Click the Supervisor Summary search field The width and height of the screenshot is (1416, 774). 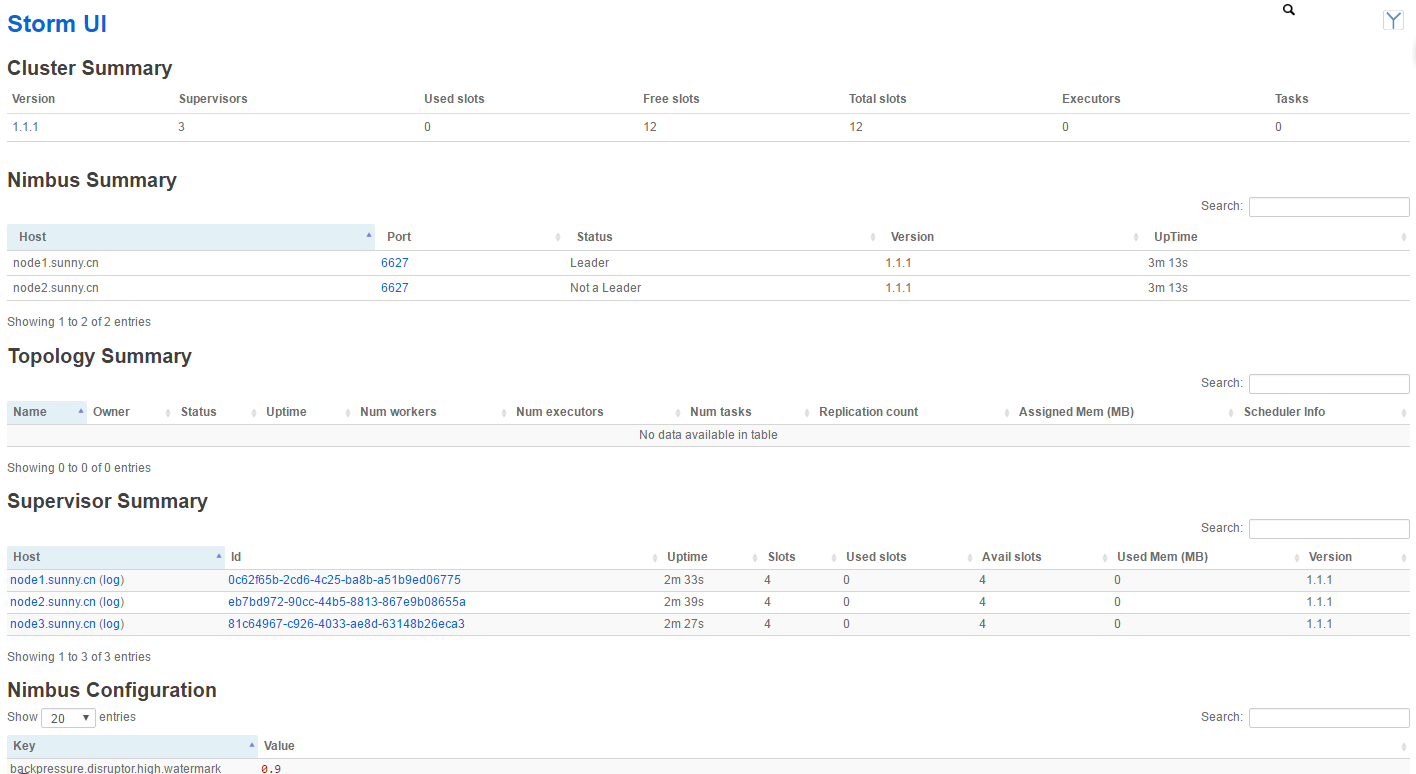[x=1329, y=528]
